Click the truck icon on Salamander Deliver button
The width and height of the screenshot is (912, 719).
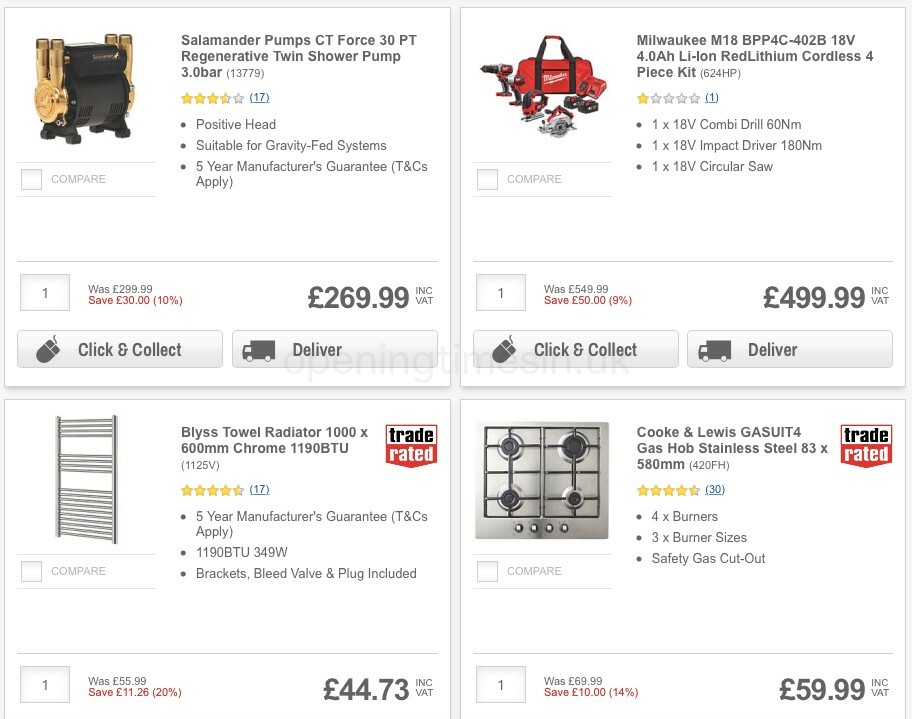pyautogui.click(x=259, y=349)
